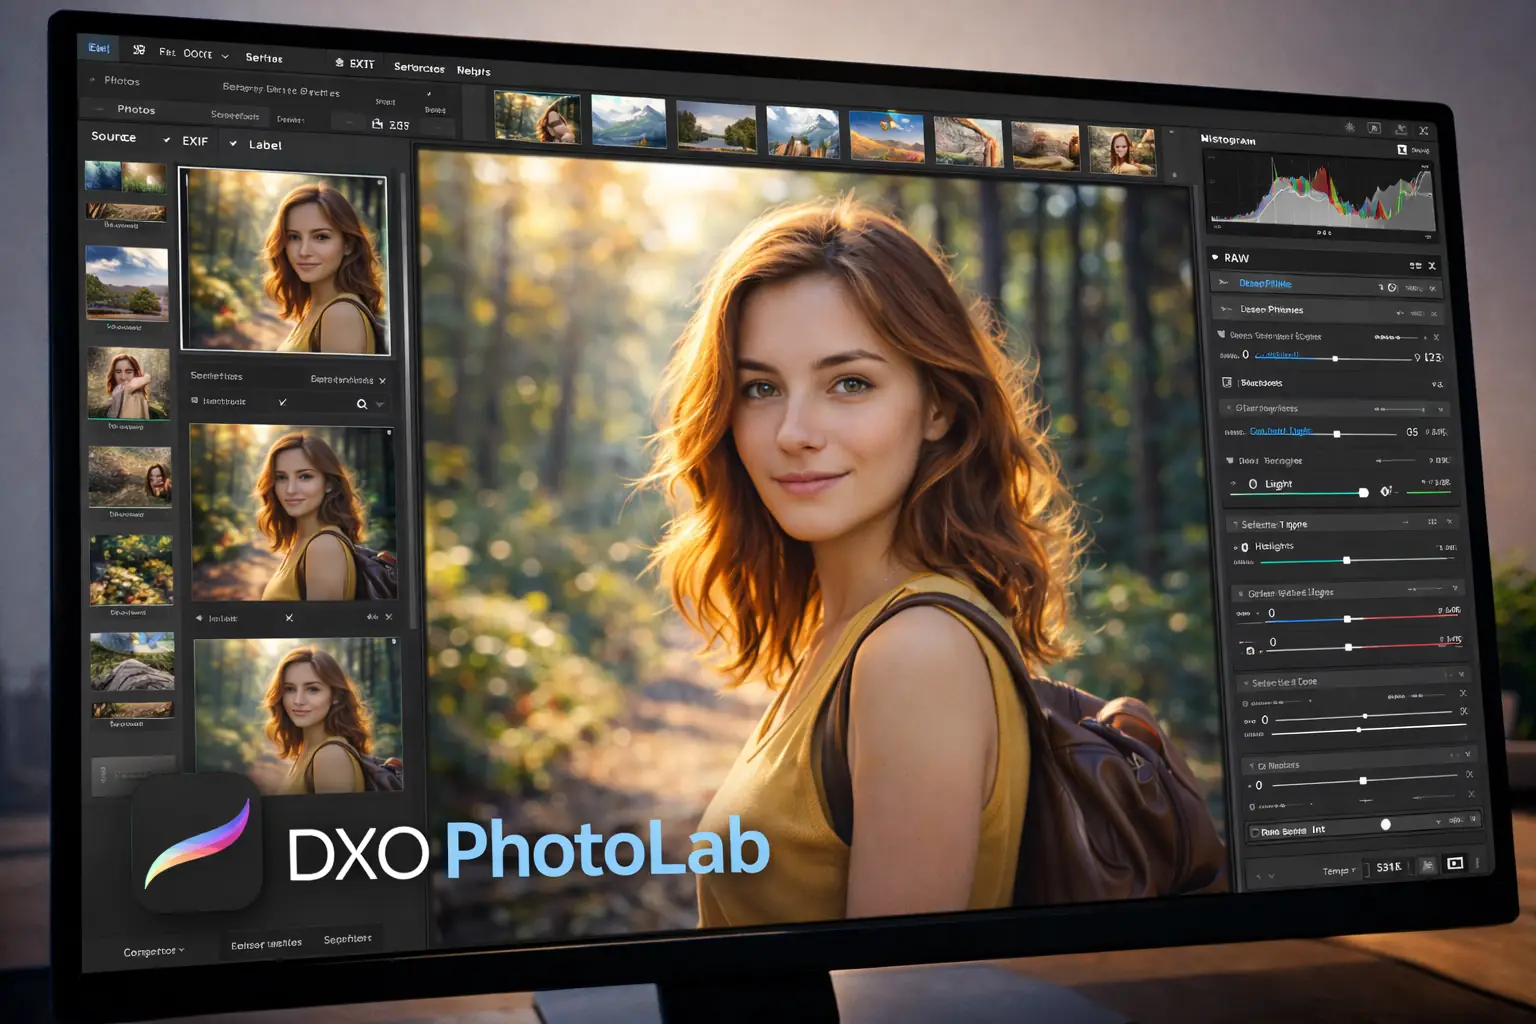Adjust the Light slider handle
The height and width of the screenshot is (1024, 1536).
1363,492
